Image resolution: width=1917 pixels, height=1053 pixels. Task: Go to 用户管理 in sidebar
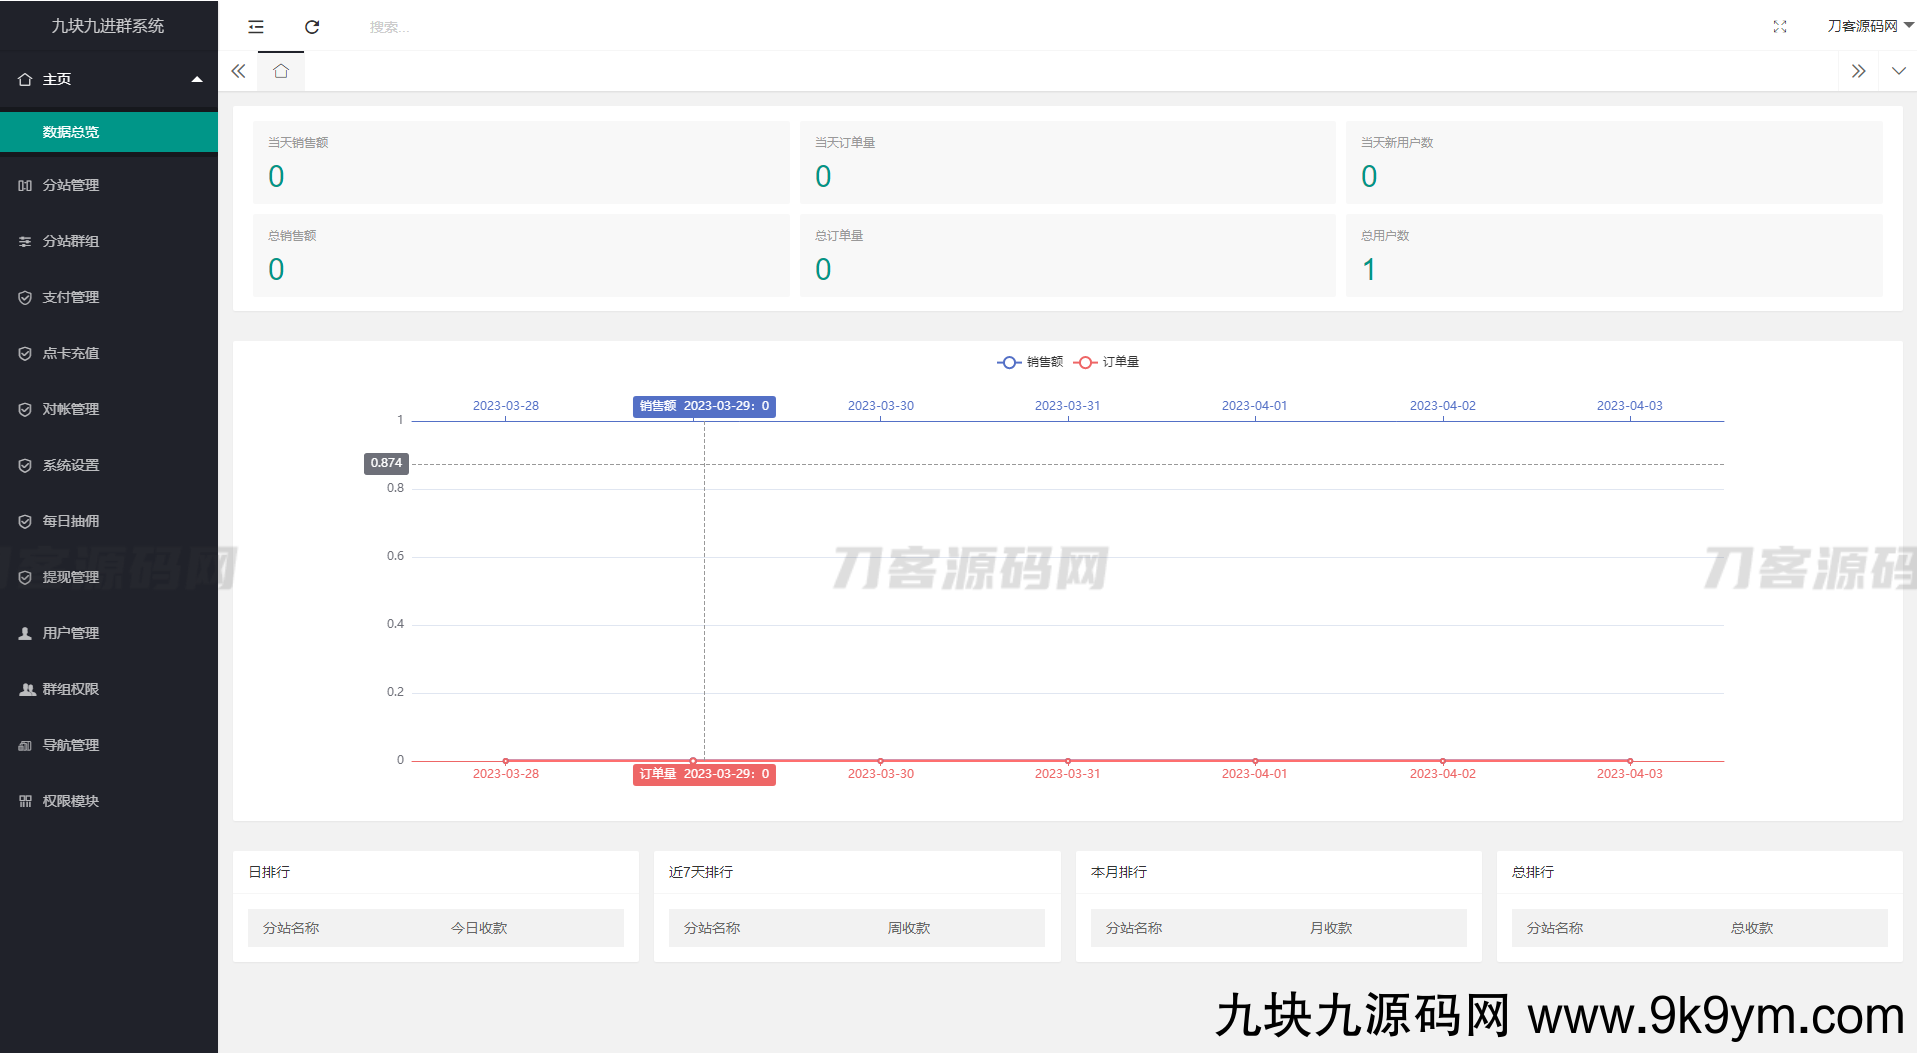pos(71,633)
